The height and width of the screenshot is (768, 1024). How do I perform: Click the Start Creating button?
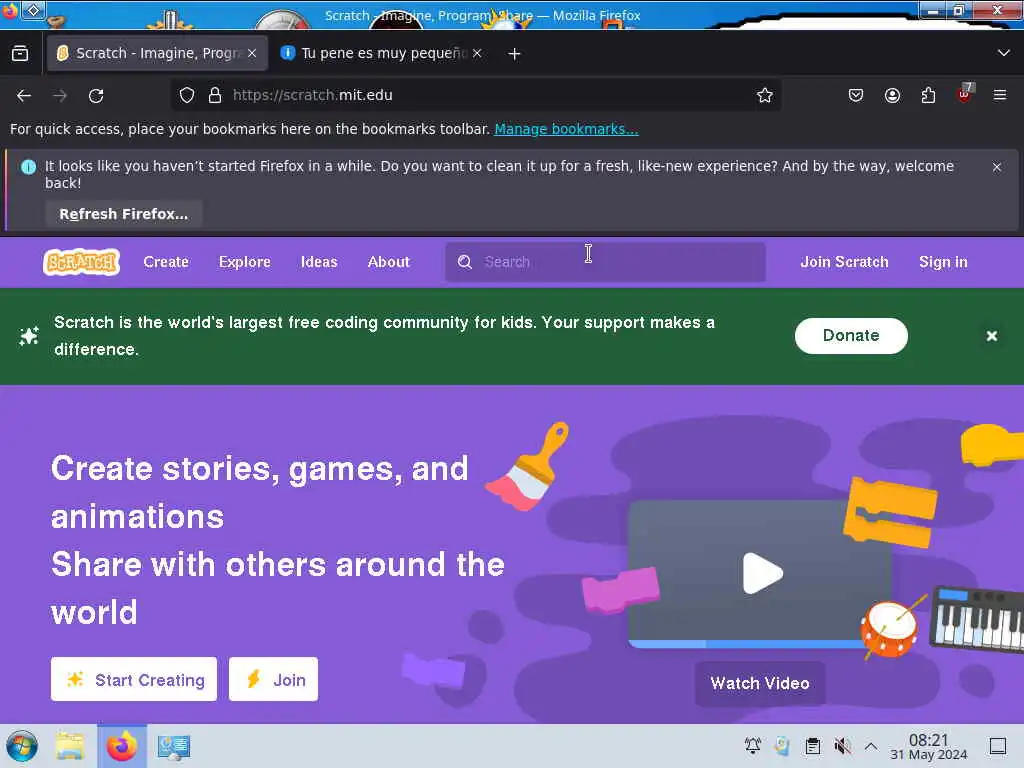click(134, 679)
